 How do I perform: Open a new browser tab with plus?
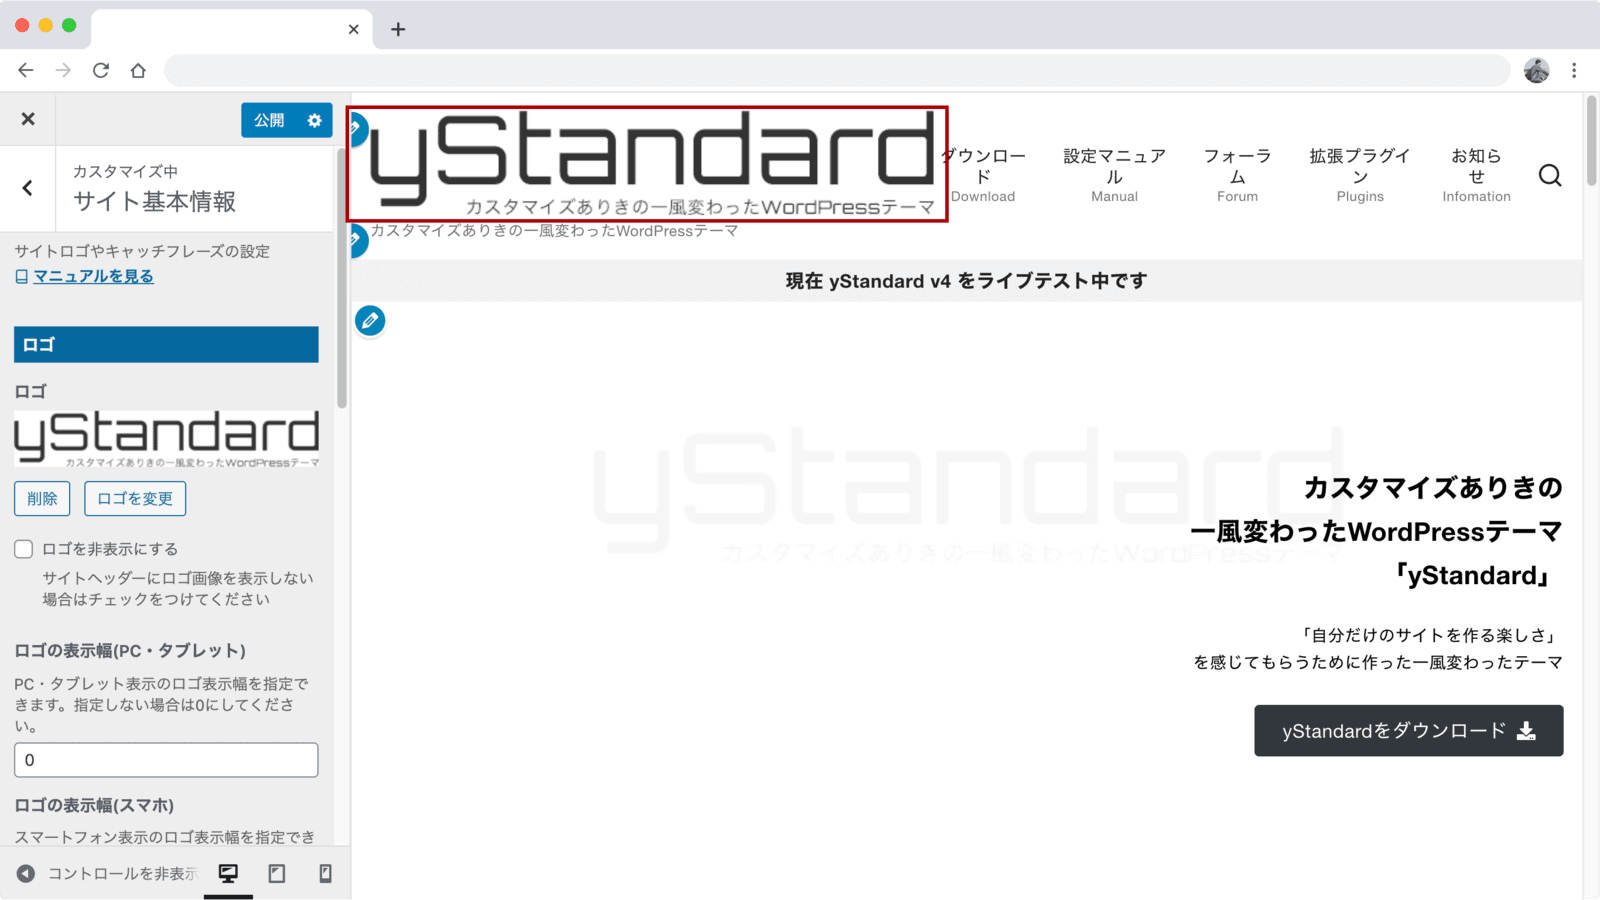[398, 29]
